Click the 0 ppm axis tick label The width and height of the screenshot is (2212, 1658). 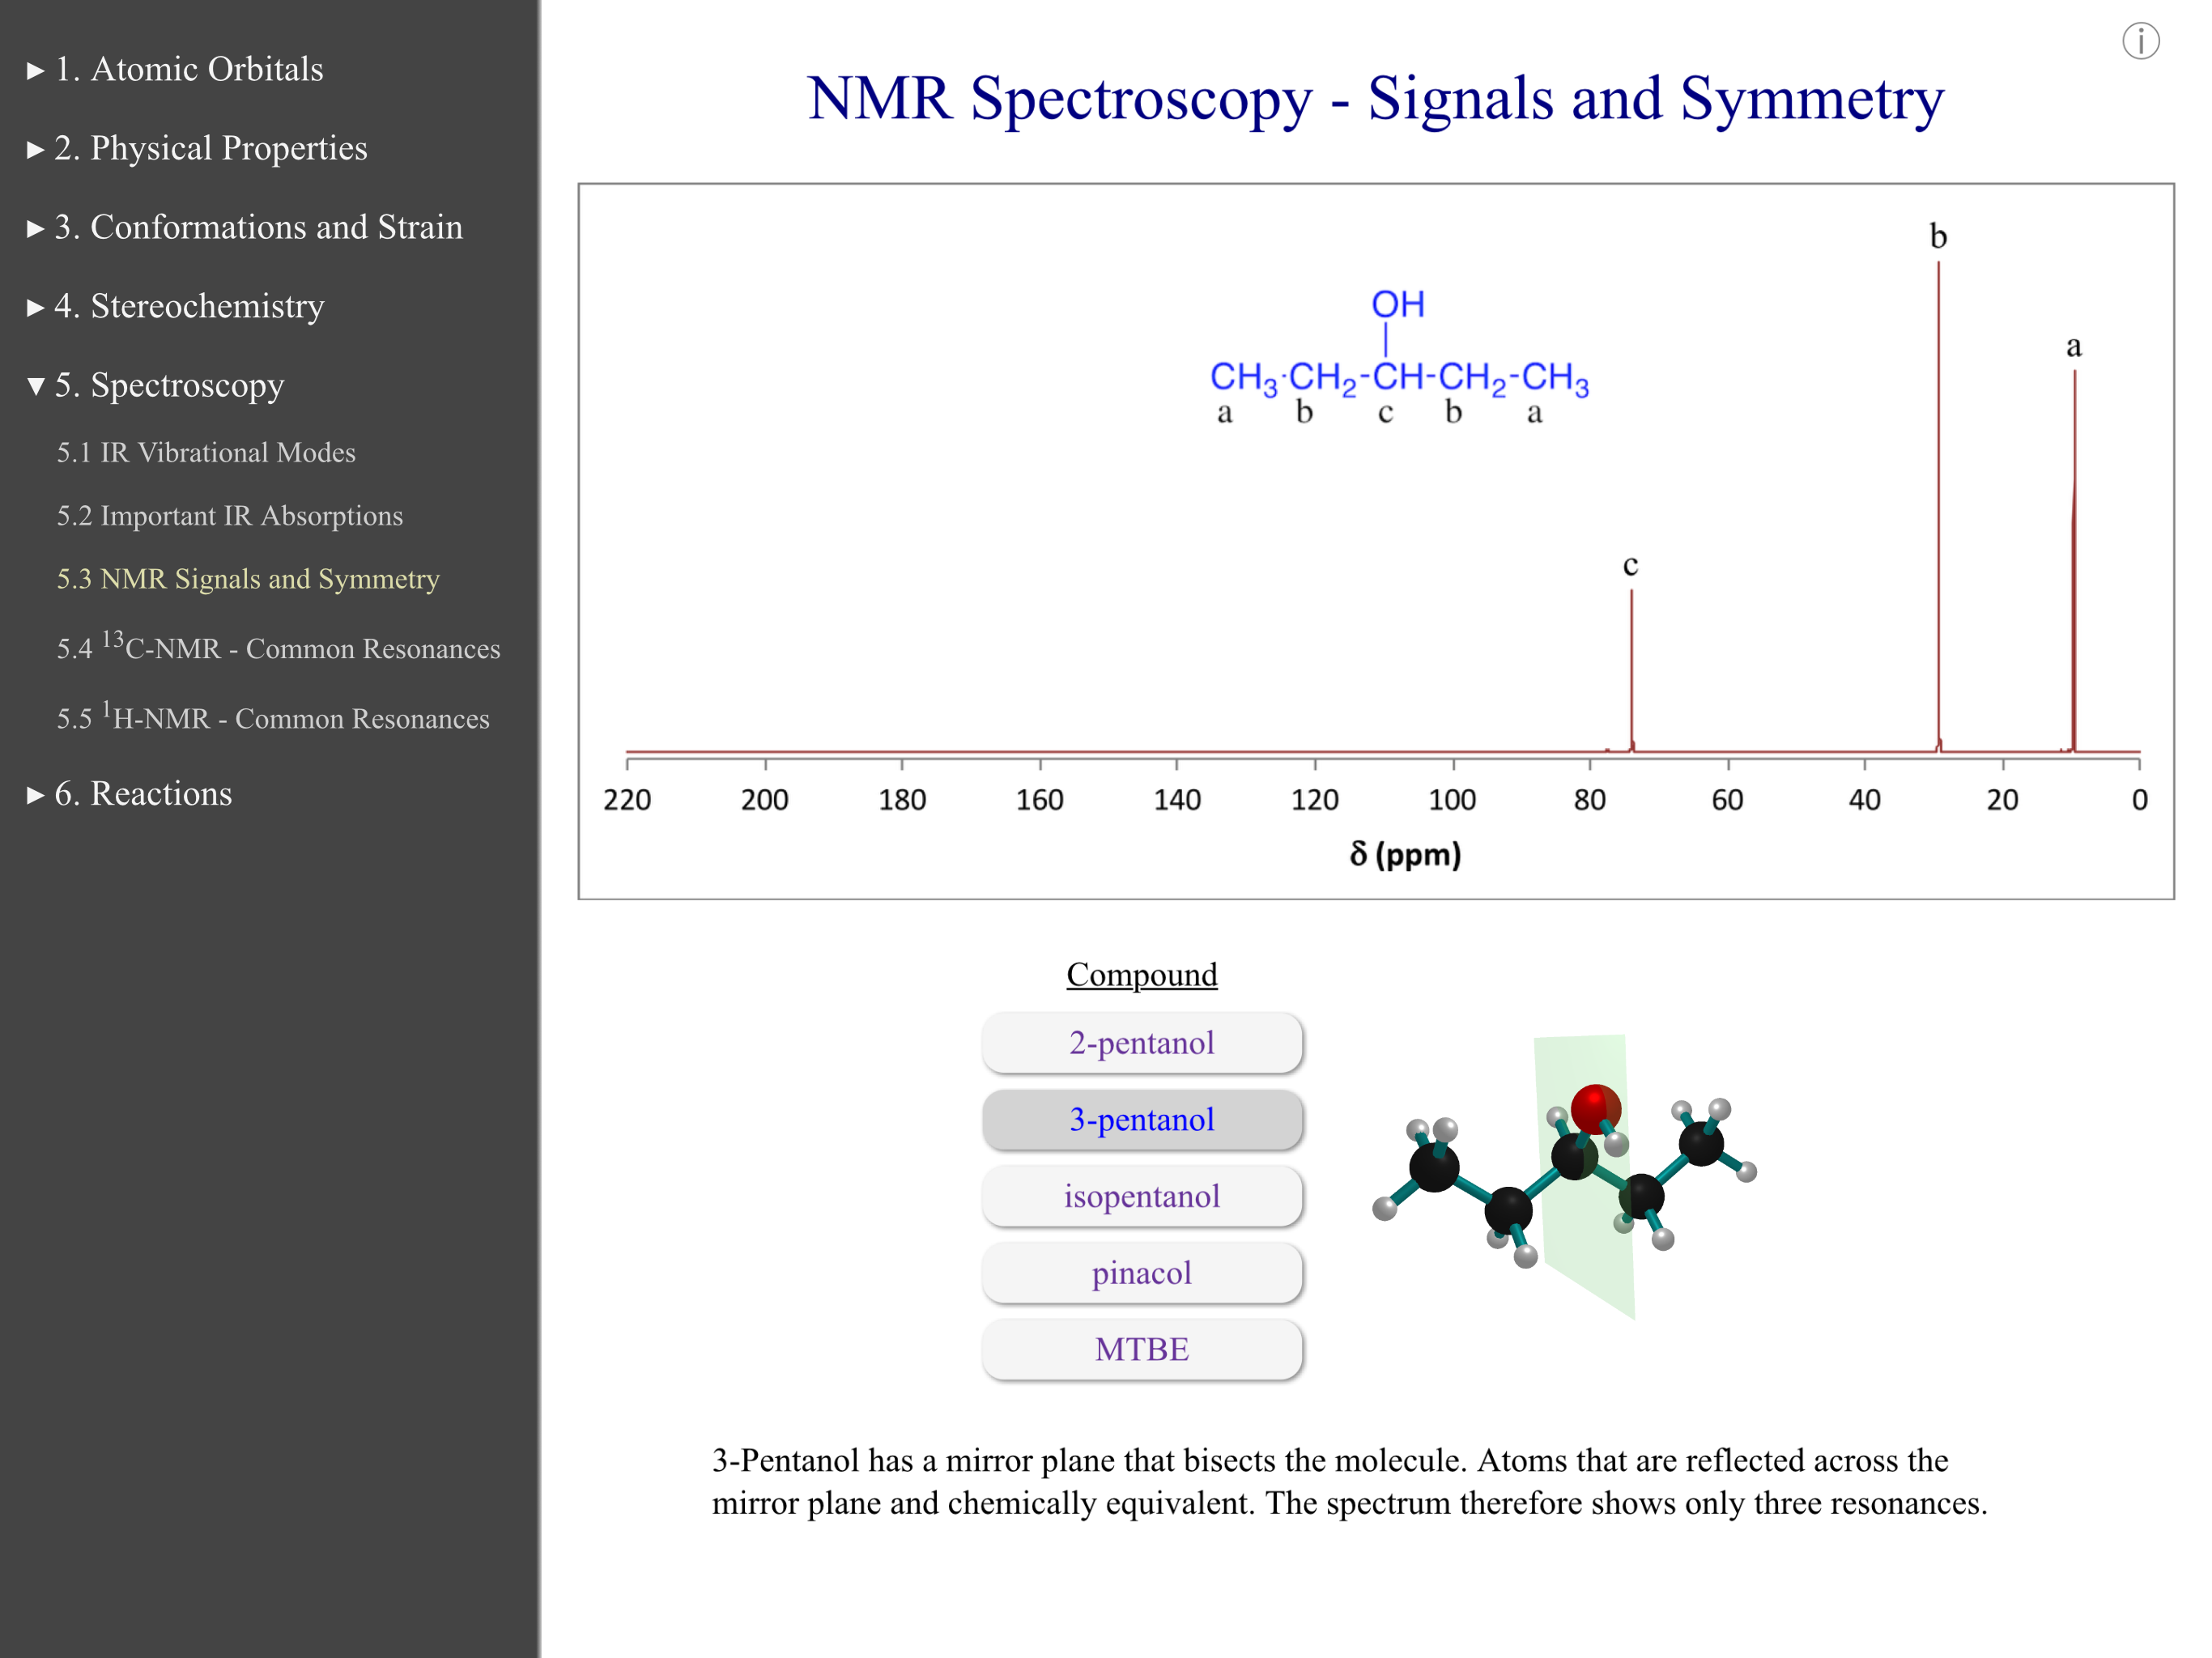[2139, 800]
